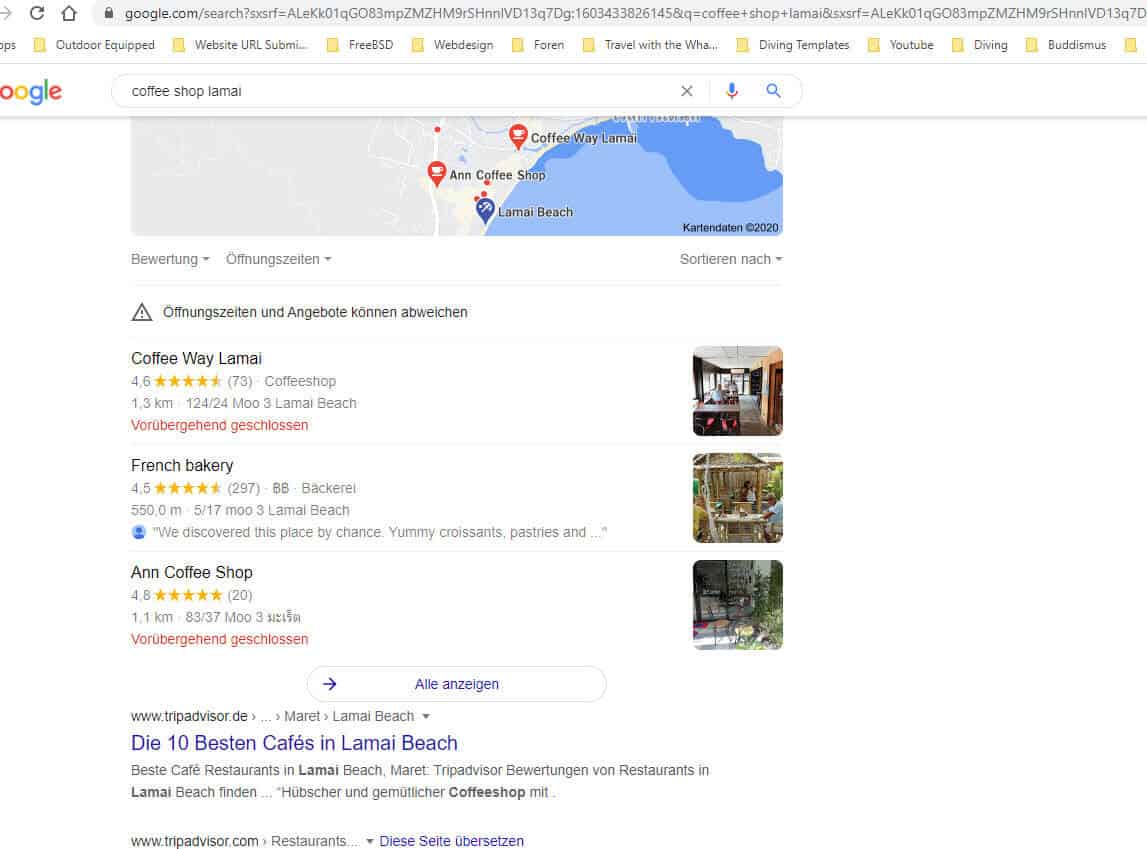Open Webdesign bookmark folder
The height and width of the screenshot is (849, 1147).
click(x=452, y=45)
